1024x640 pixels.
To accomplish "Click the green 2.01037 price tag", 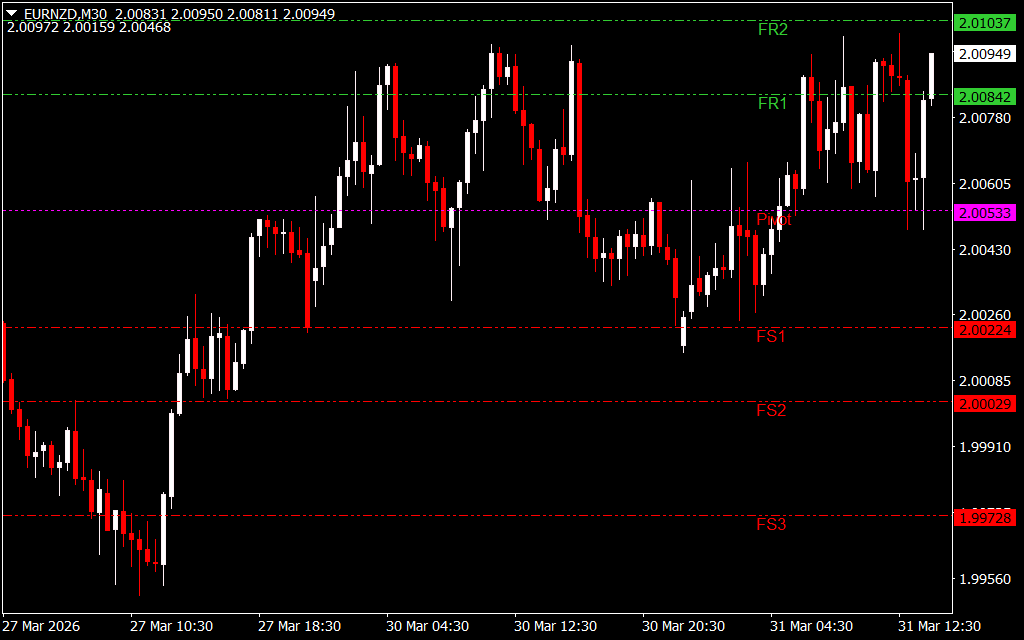I will click(x=985, y=22).
